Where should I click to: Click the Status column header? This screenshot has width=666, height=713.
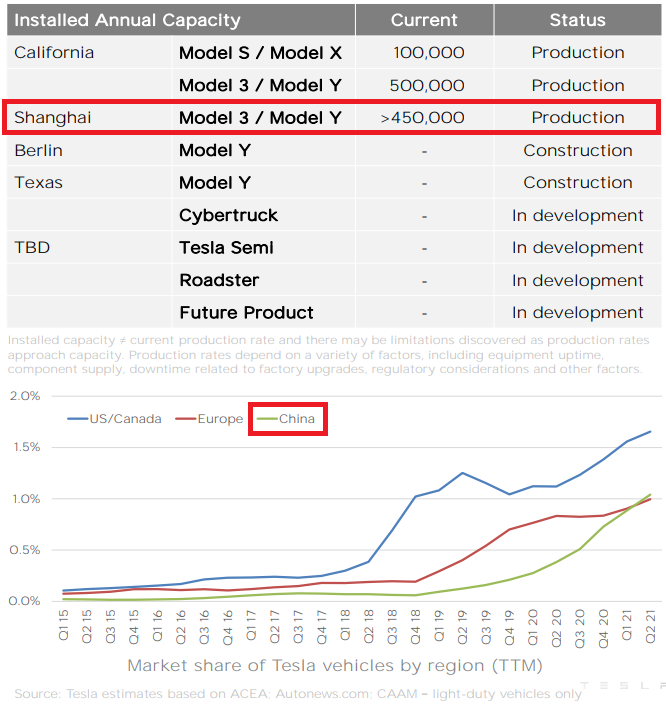pyautogui.click(x=577, y=20)
